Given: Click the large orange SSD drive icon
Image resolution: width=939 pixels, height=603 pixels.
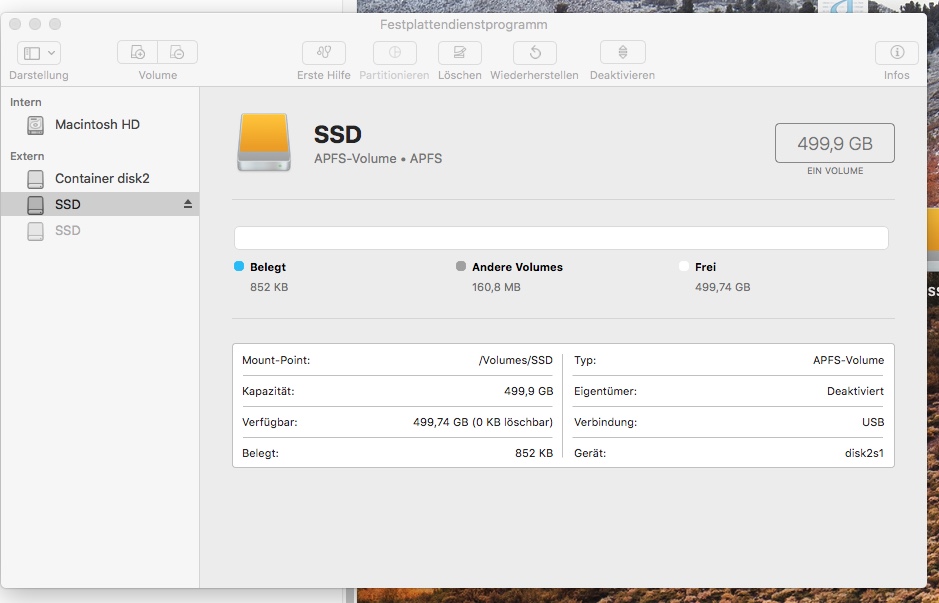Looking at the screenshot, I should (264, 142).
